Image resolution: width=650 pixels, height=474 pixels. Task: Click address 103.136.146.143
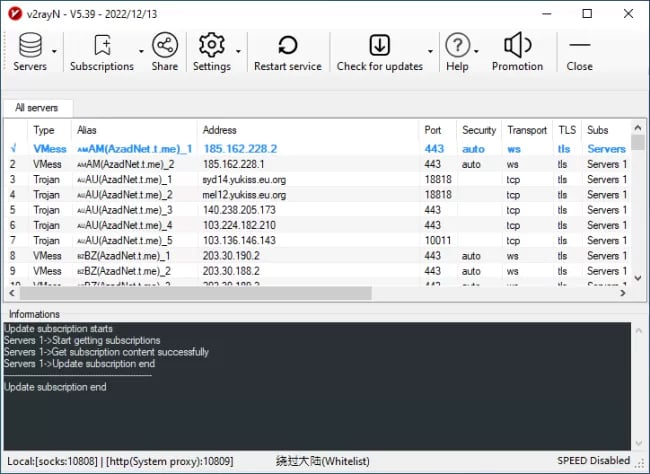[x=239, y=241]
